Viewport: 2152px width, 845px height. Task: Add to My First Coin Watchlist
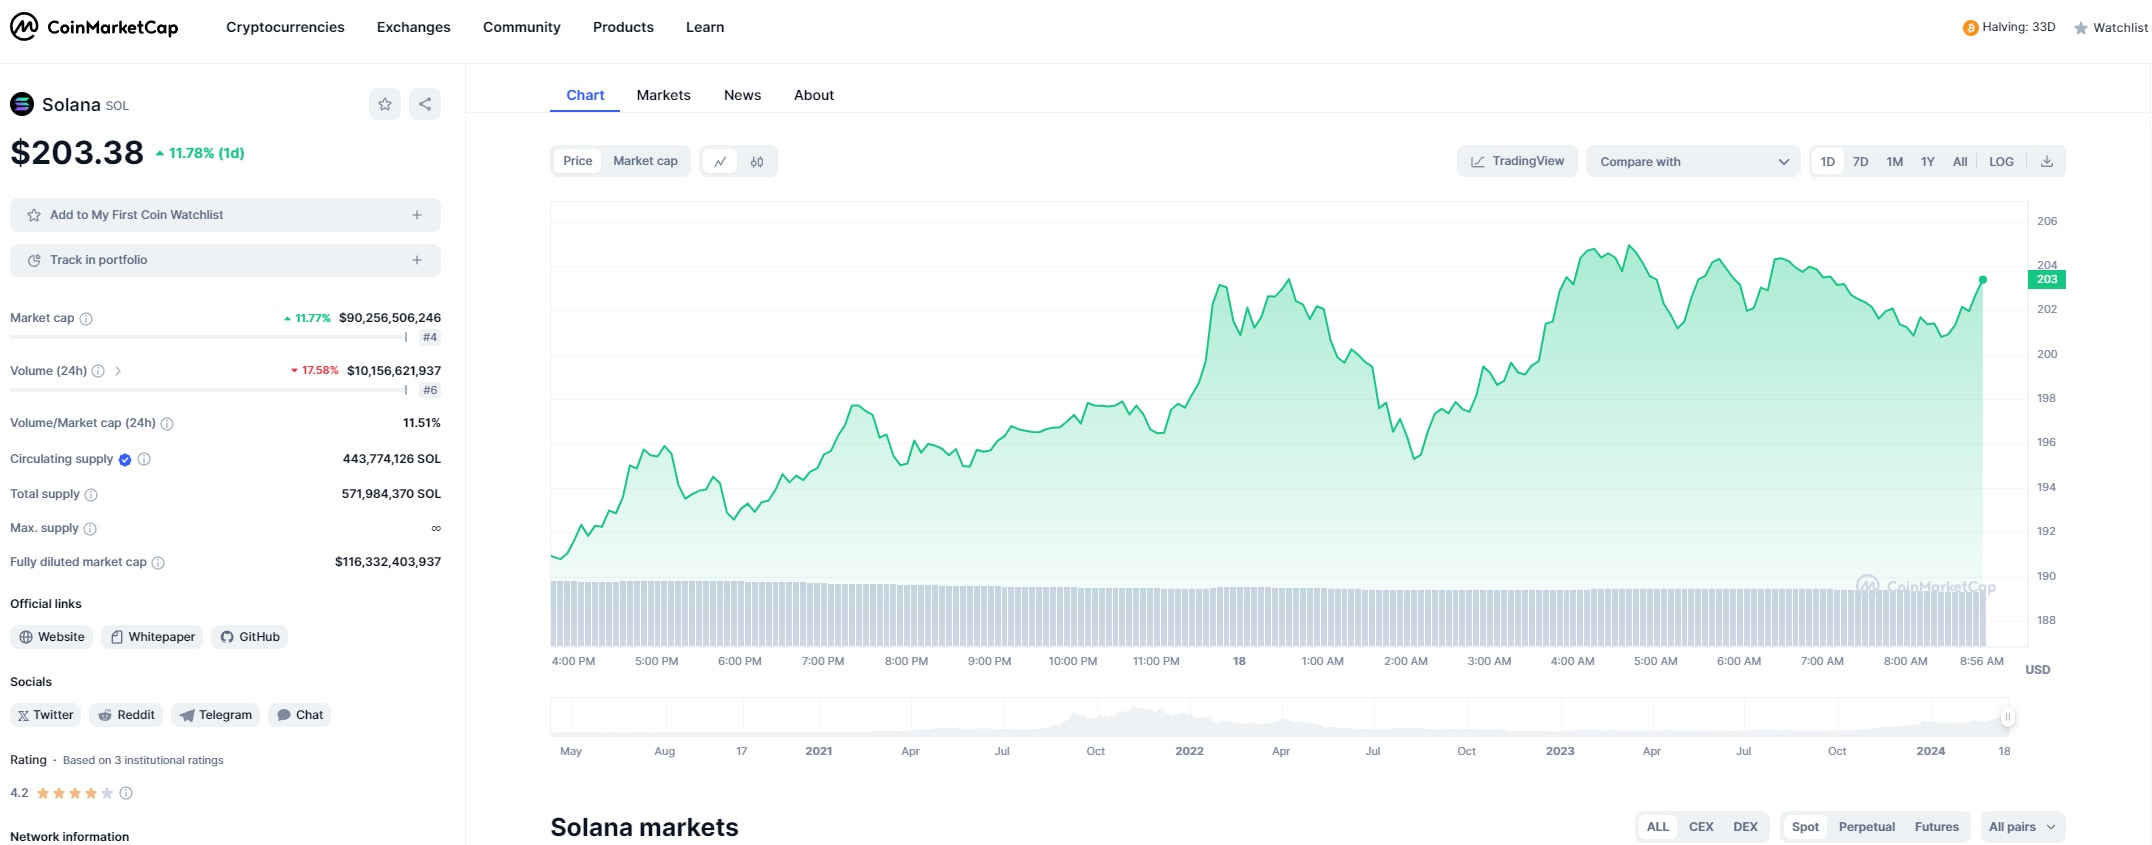tap(225, 215)
